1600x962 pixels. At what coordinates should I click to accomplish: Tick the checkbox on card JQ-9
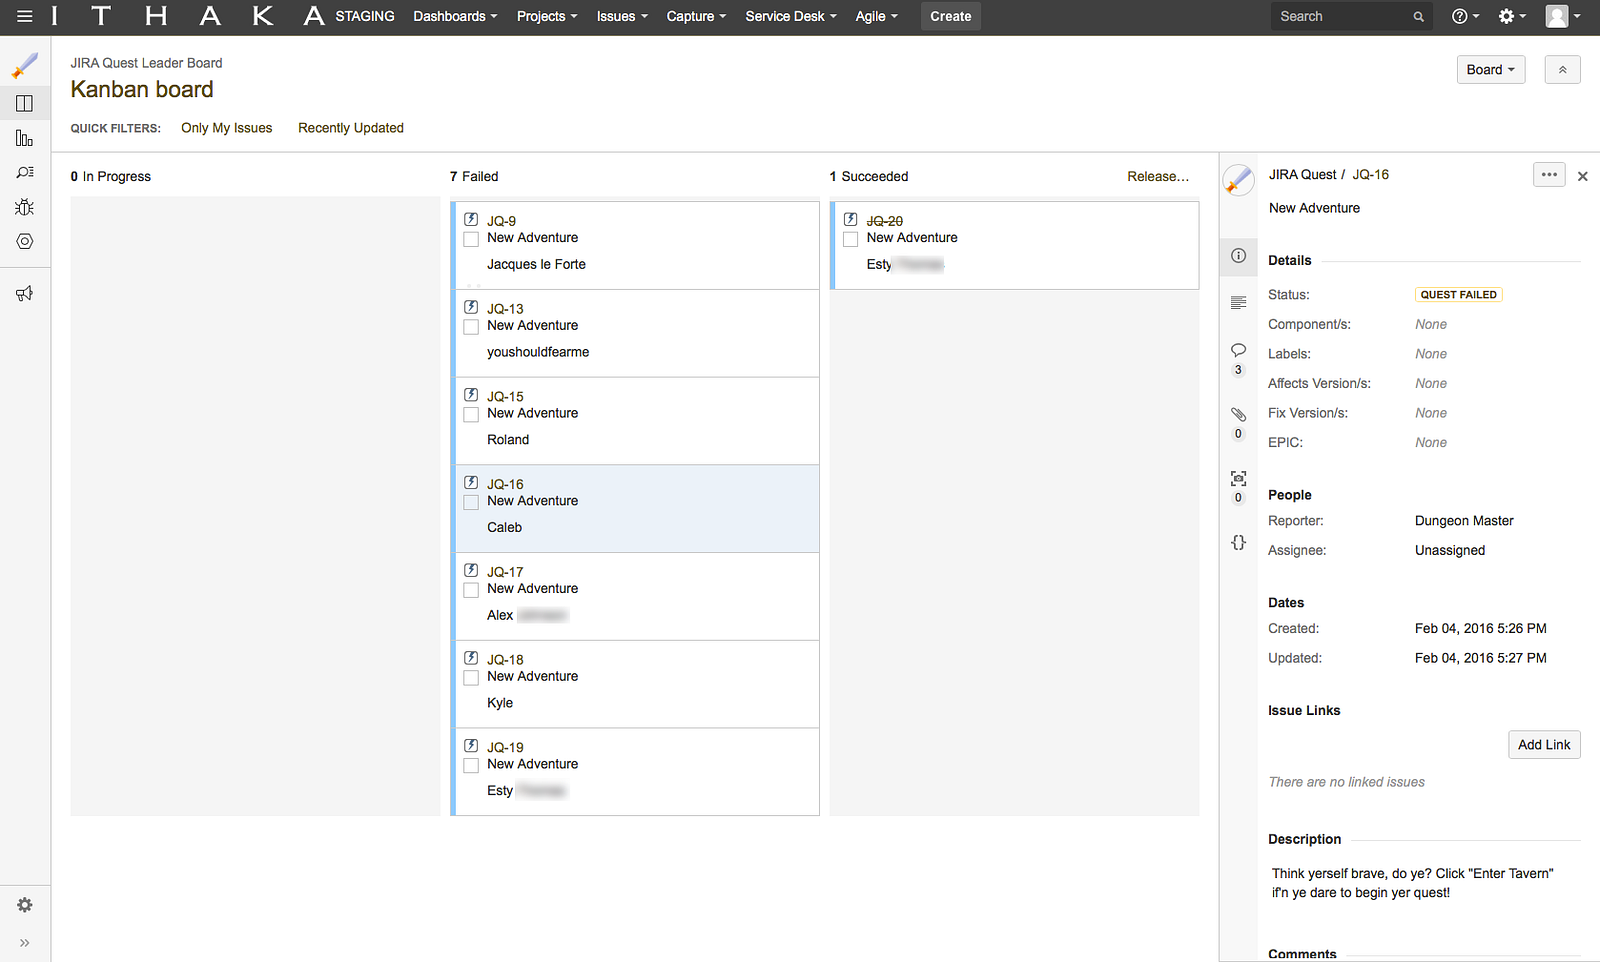(x=471, y=240)
